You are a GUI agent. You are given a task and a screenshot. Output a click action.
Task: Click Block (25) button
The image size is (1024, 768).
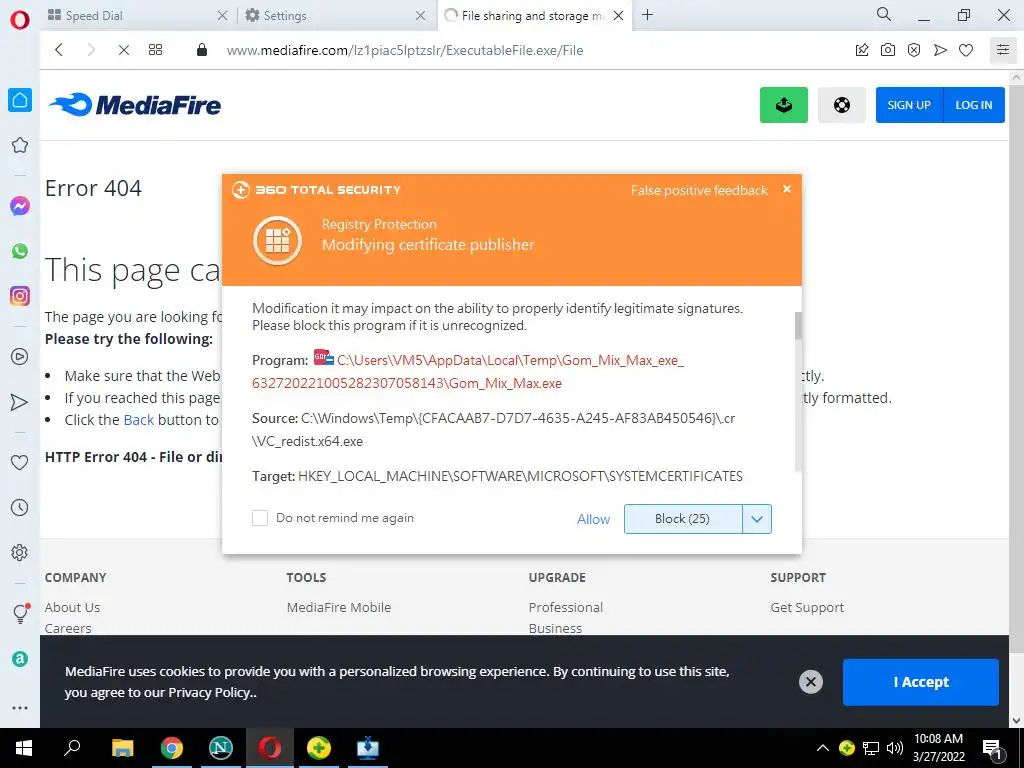point(683,519)
